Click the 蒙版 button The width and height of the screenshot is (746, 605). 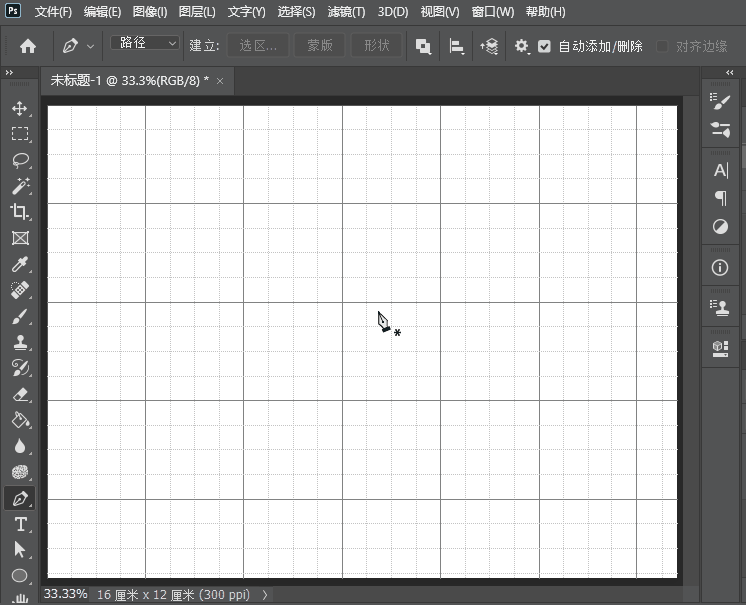pos(320,46)
